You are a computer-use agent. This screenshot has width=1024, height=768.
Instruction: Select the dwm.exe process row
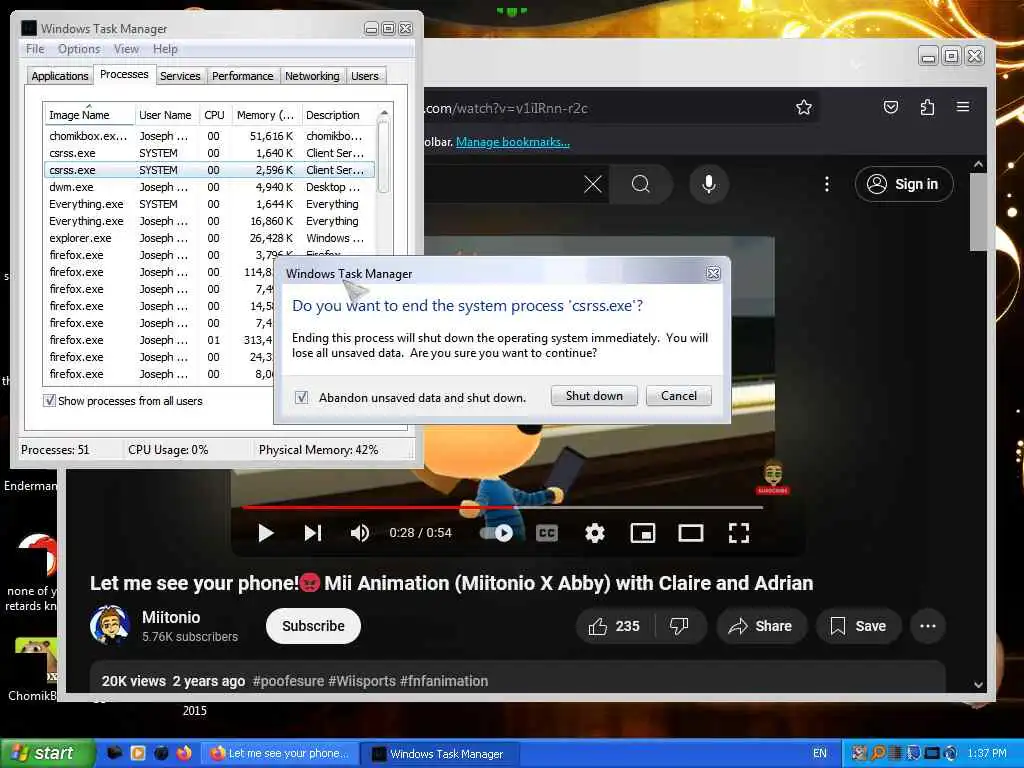(x=209, y=187)
